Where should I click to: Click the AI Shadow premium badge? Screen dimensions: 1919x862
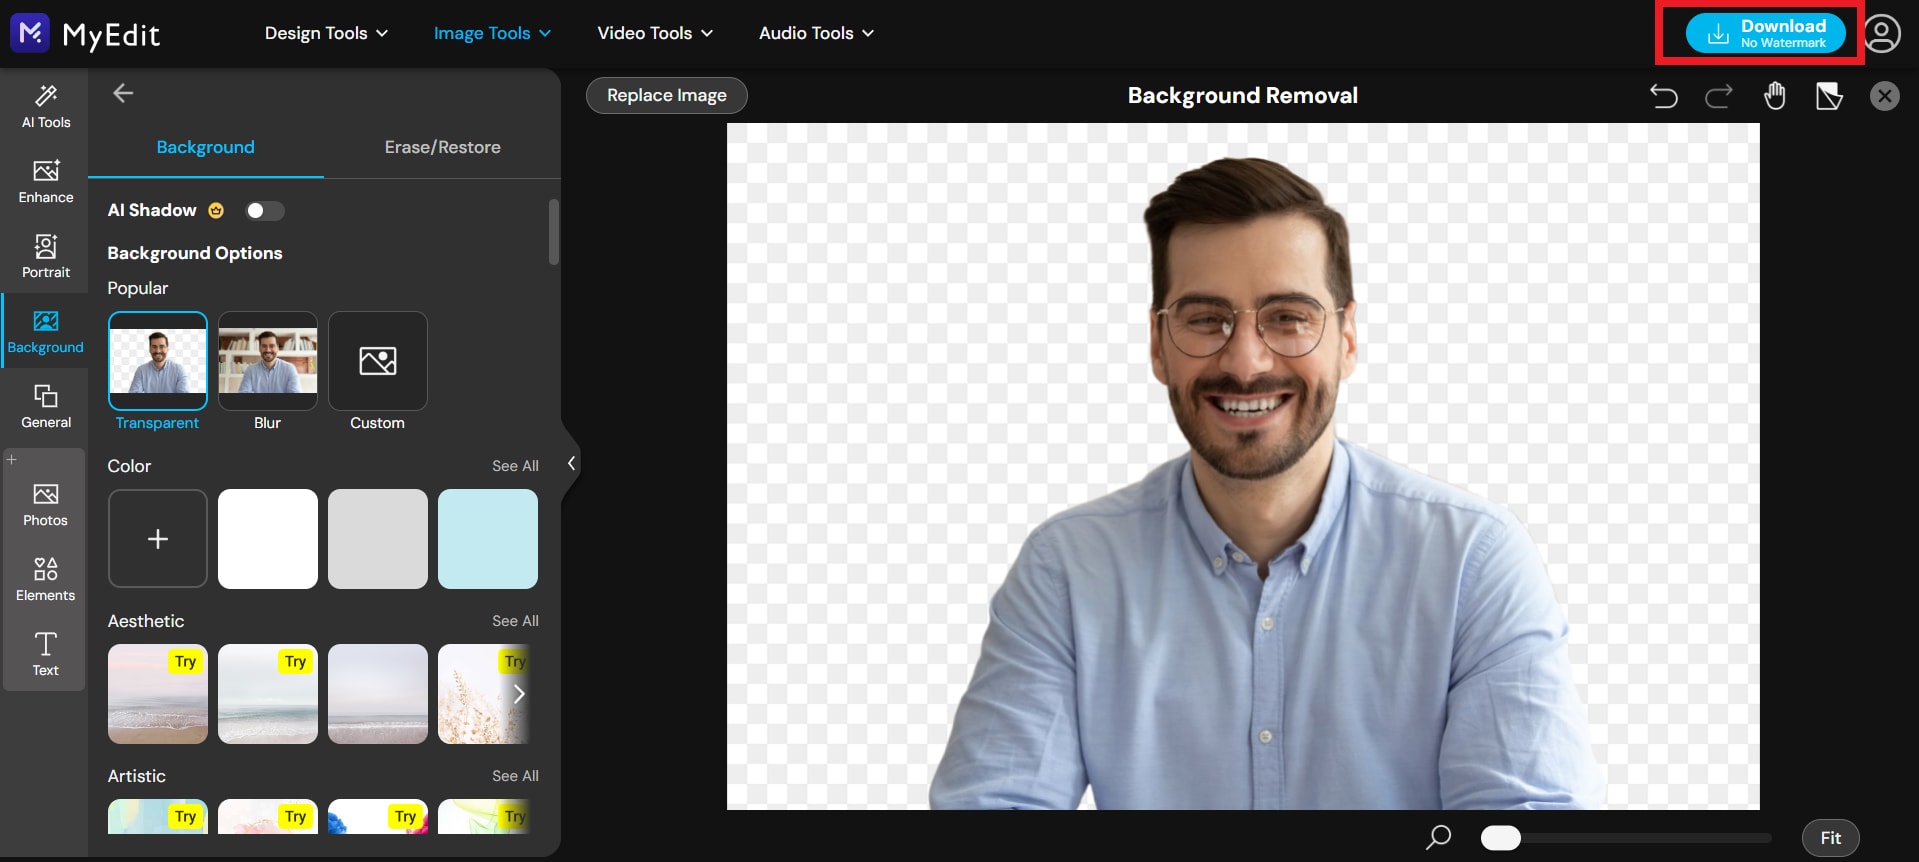tap(216, 210)
